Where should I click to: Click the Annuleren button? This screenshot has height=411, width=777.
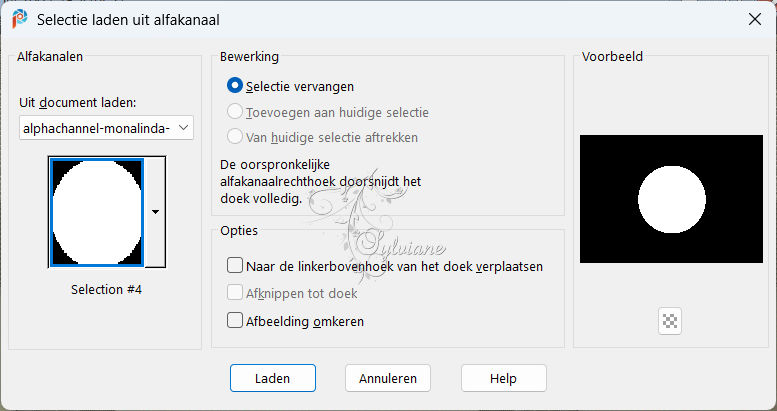(388, 378)
